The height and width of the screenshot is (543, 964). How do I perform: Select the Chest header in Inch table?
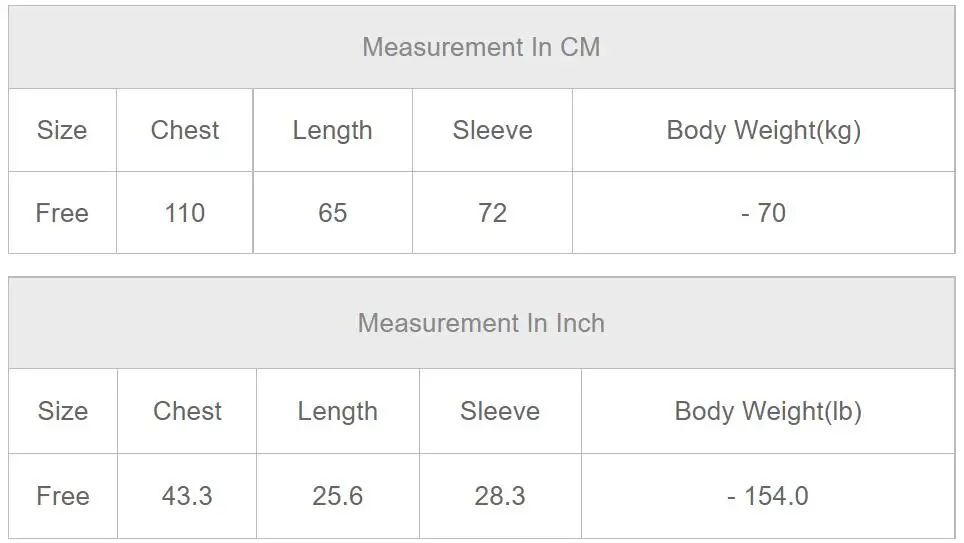pyautogui.click(x=188, y=411)
